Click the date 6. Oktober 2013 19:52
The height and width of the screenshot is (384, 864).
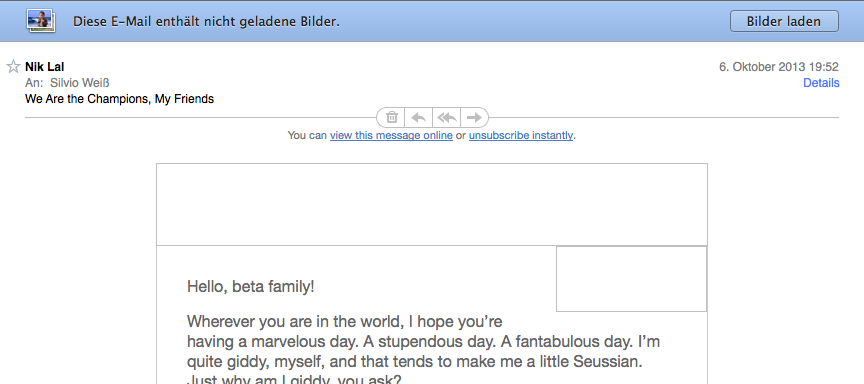(x=779, y=67)
